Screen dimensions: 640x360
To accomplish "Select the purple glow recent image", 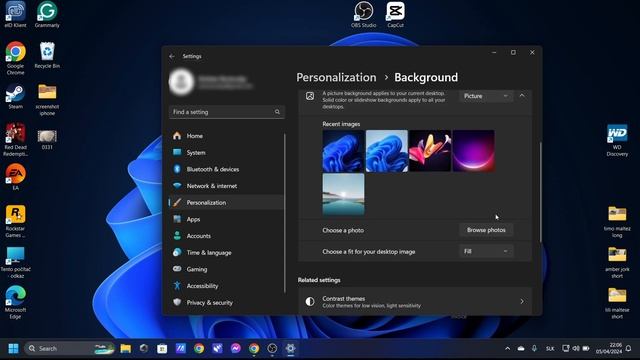I will click(473, 151).
